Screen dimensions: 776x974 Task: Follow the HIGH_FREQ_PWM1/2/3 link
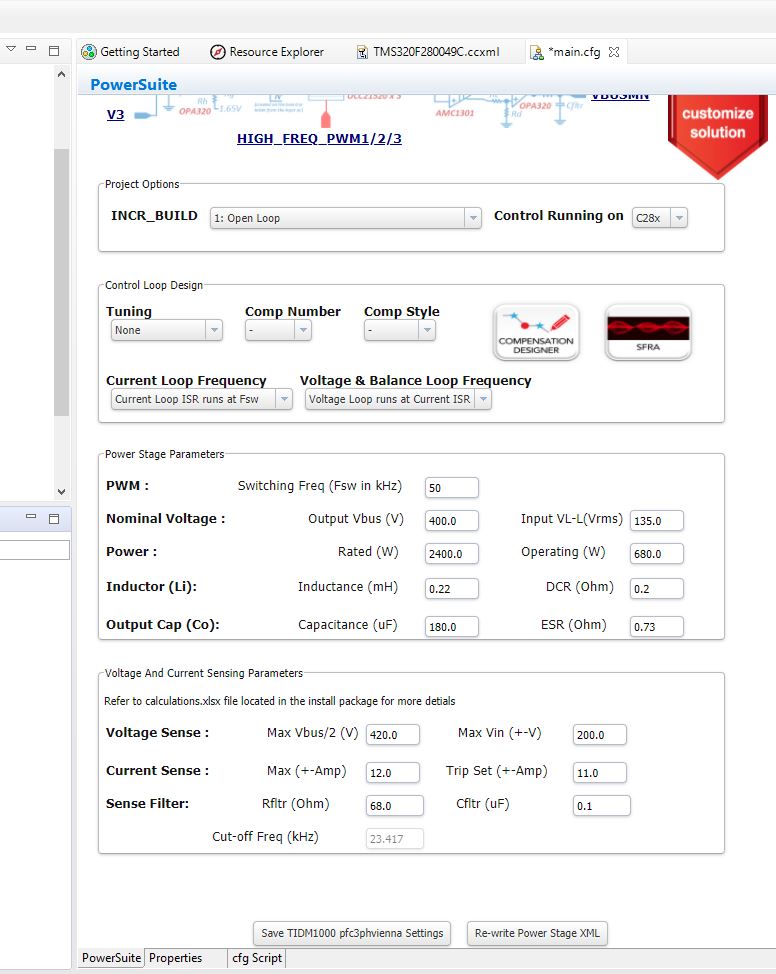tap(319, 139)
